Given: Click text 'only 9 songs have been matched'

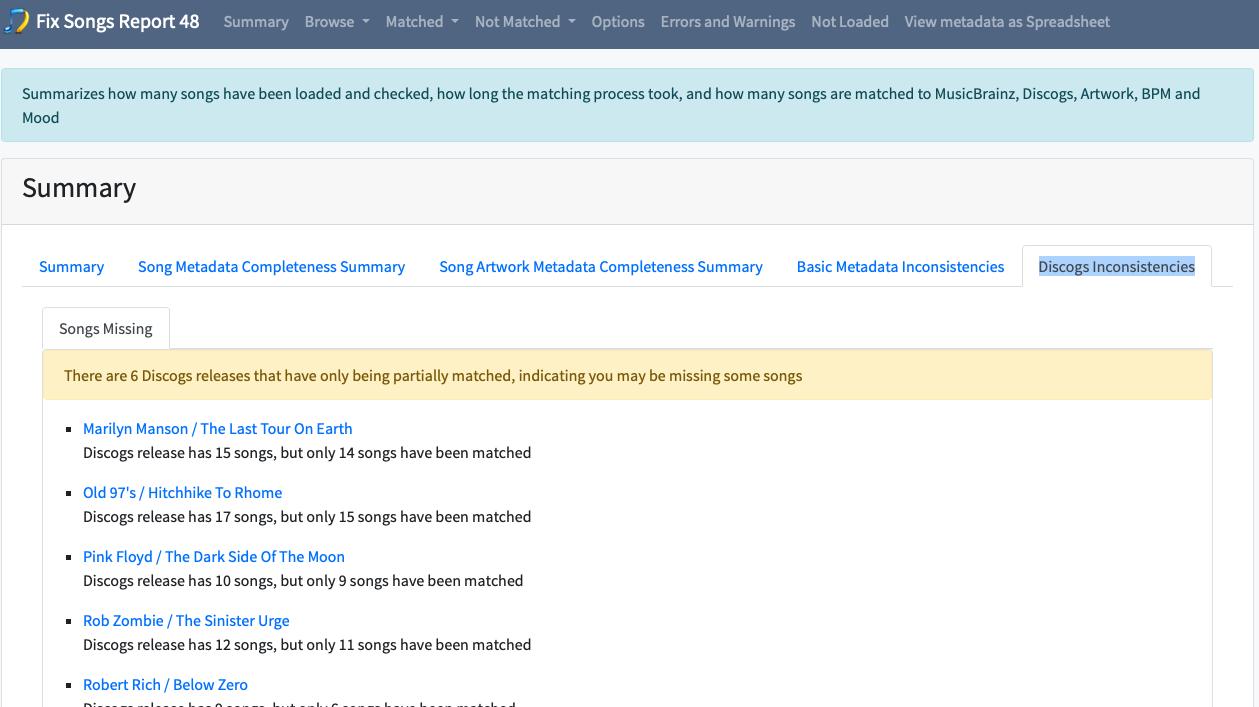Looking at the screenshot, I should [414, 580].
